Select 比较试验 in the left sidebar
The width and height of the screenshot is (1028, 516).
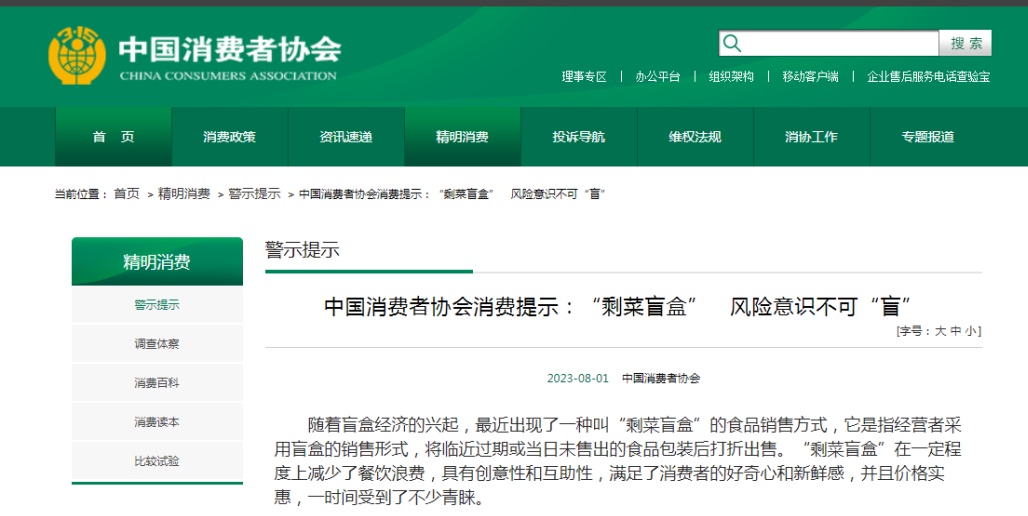tap(157, 461)
